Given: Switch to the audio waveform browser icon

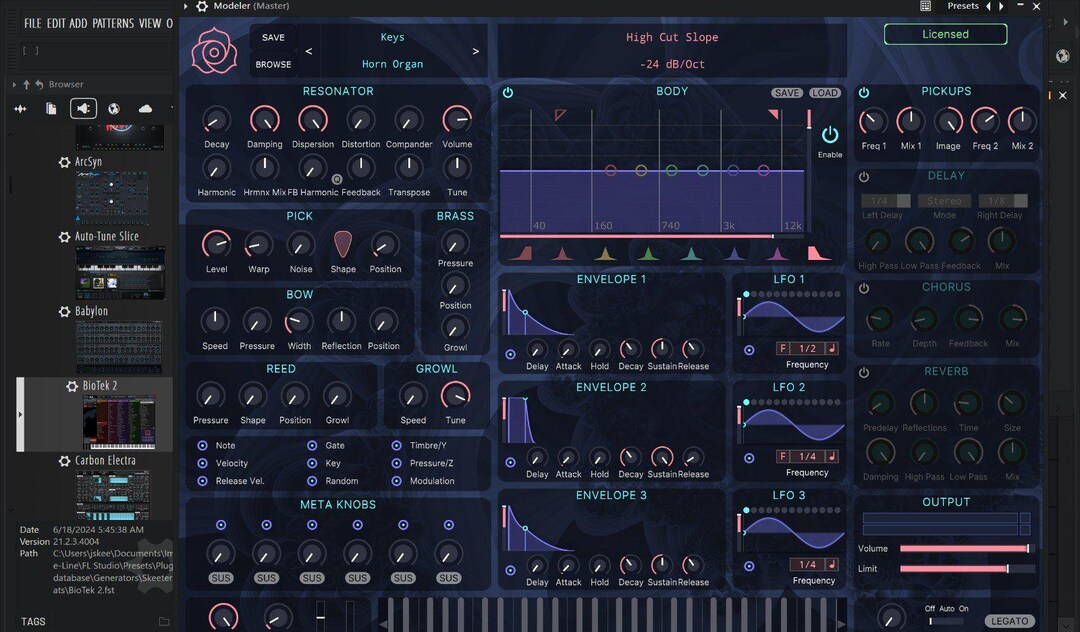Looking at the screenshot, I should pyautogui.click(x=20, y=108).
